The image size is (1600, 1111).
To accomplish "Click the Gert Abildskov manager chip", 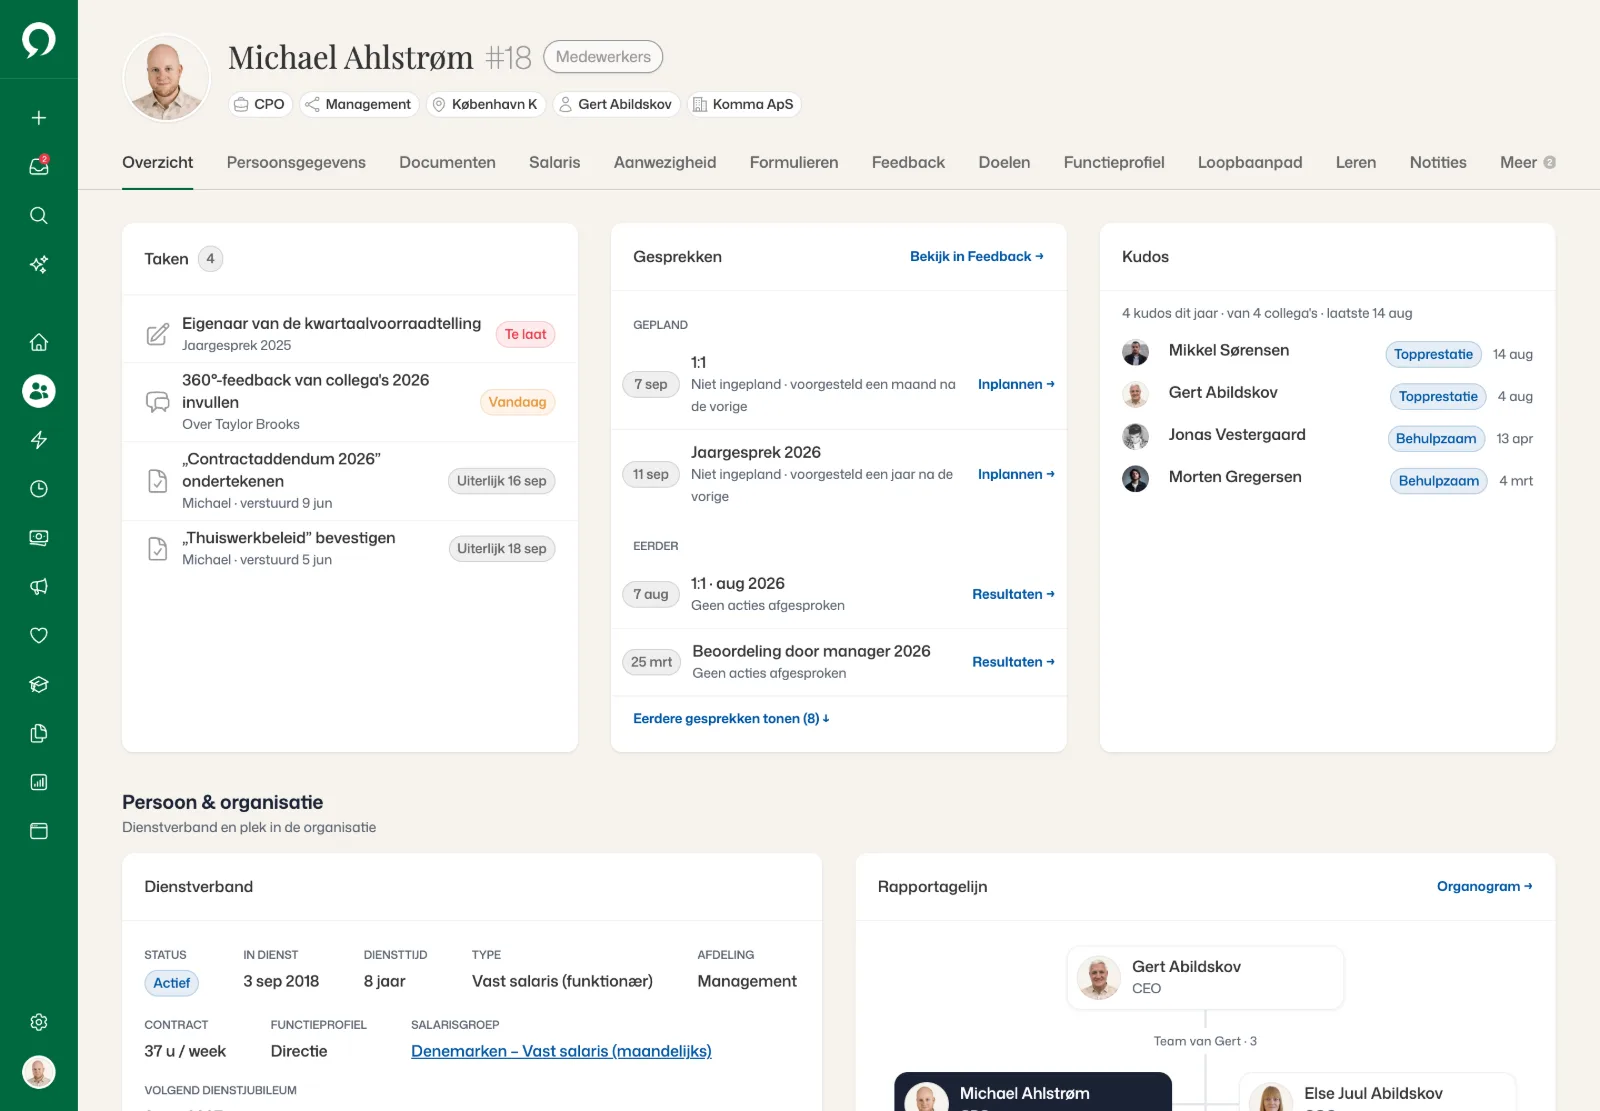I will click(615, 104).
